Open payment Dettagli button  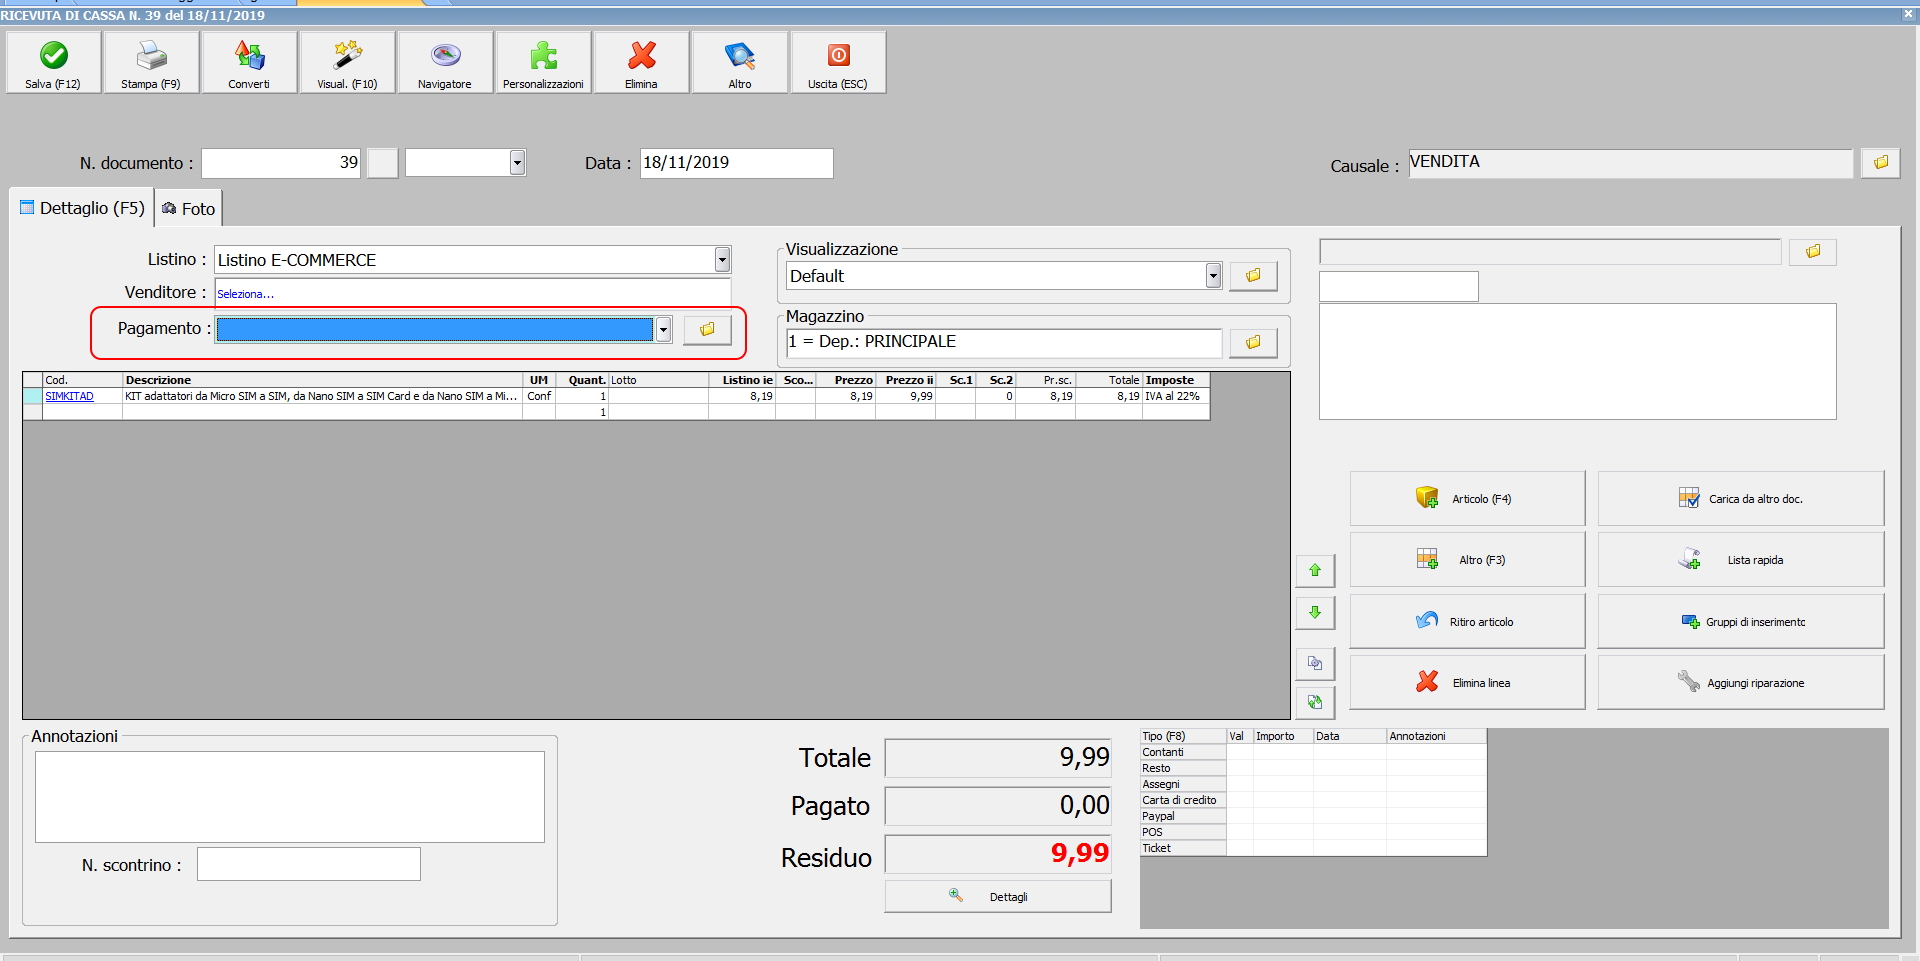tap(997, 896)
